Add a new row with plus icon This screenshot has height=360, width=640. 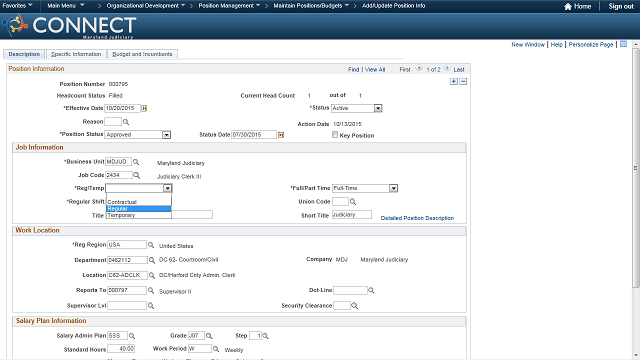point(454,82)
